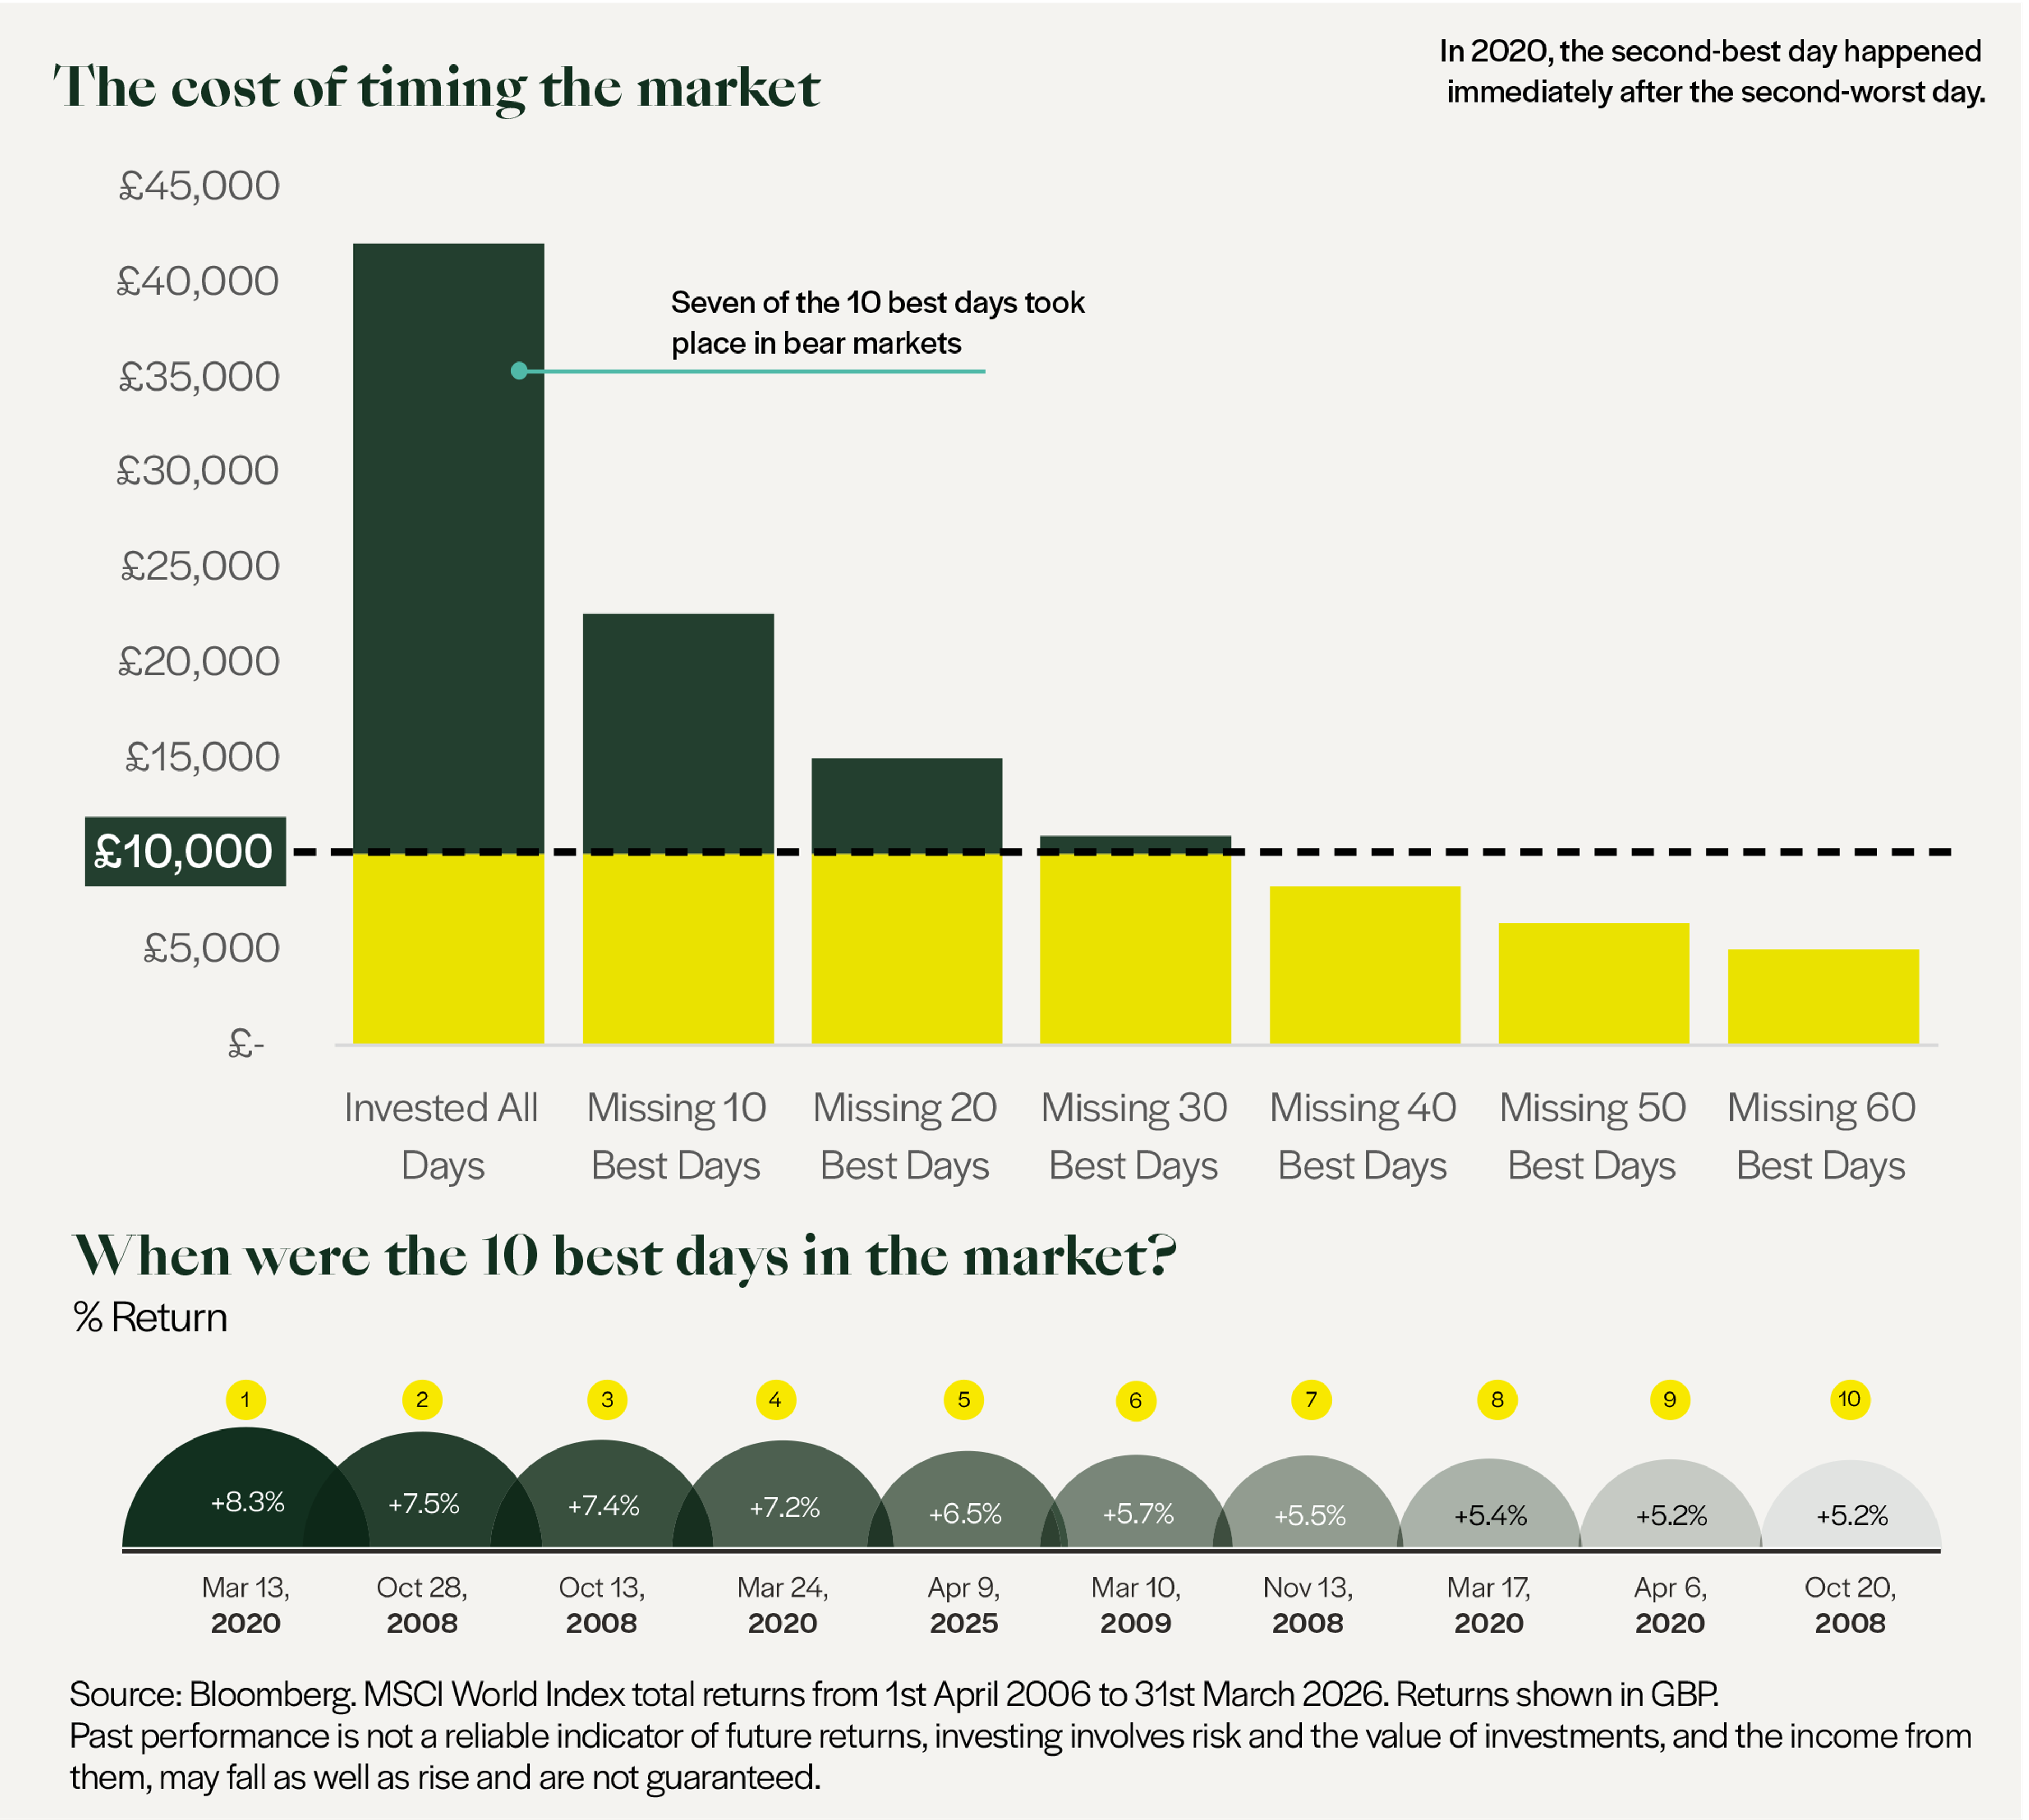
Task: Click the teal annotation dot on first bar
Action: 519,371
